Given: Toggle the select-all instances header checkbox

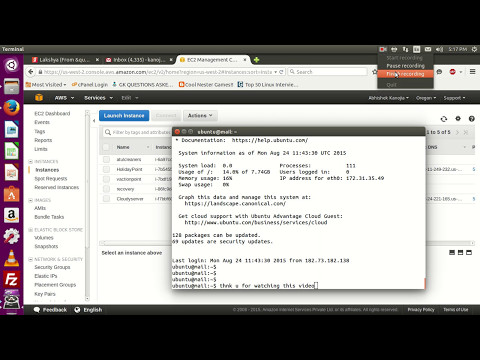Looking at the screenshot, I should (106, 147).
